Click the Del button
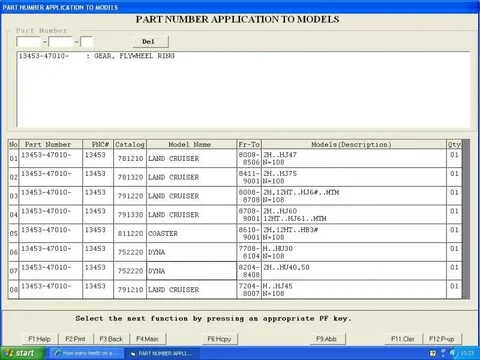Viewport: 480px width, 360px height. [150, 42]
